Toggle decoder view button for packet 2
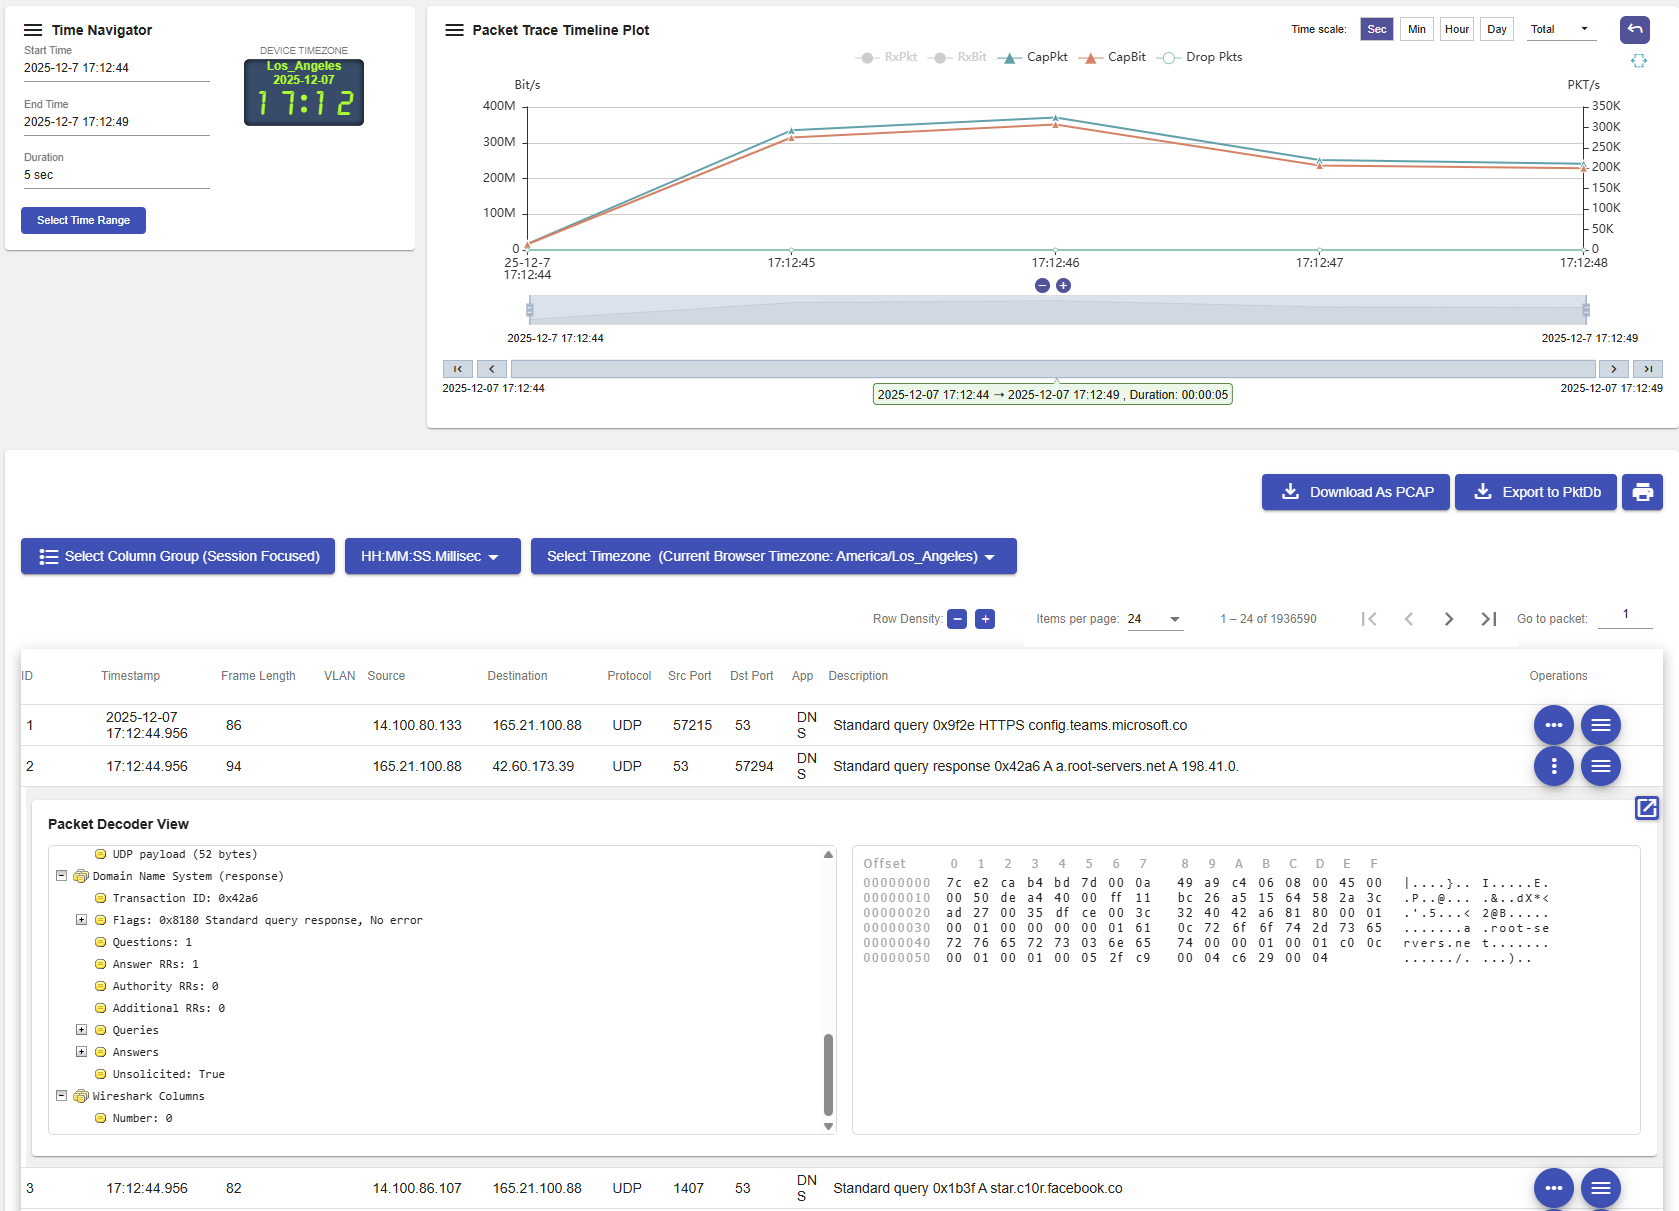Image resolution: width=1679 pixels, height=1211 pixels. [x=1601, y=766]
